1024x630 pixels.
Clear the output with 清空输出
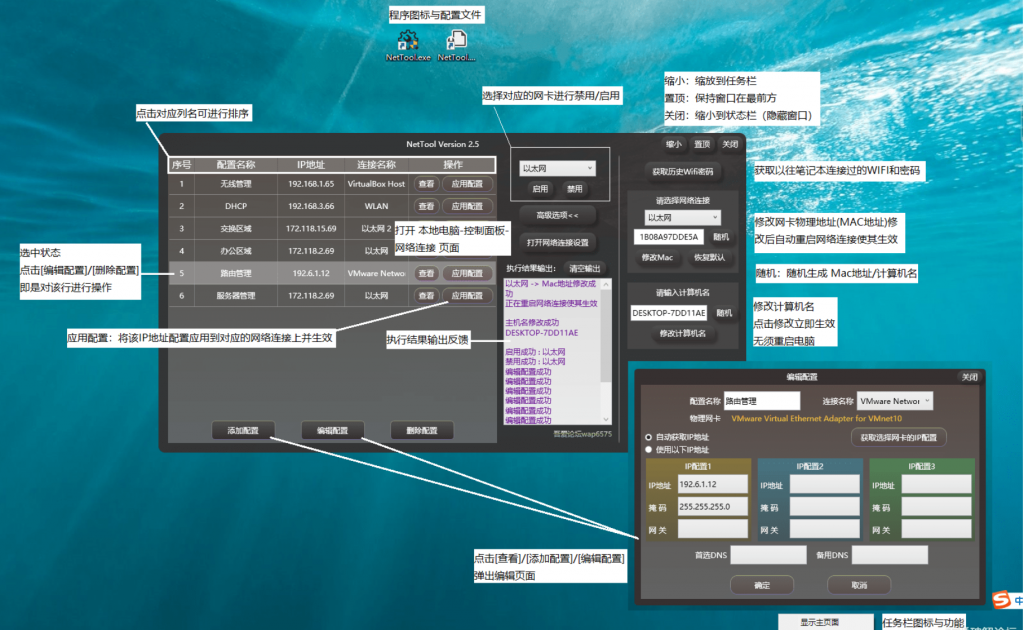point(584,268)
